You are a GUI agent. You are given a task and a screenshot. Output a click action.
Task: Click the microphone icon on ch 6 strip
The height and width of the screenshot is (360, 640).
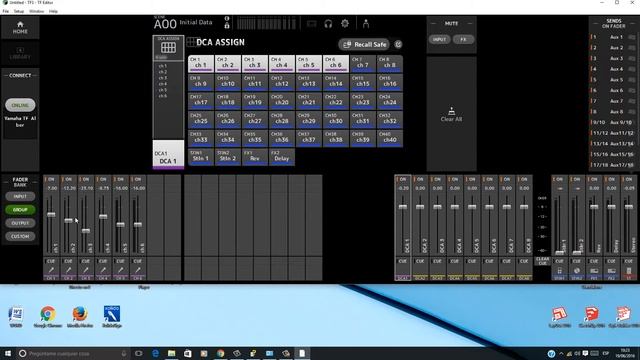138,270
